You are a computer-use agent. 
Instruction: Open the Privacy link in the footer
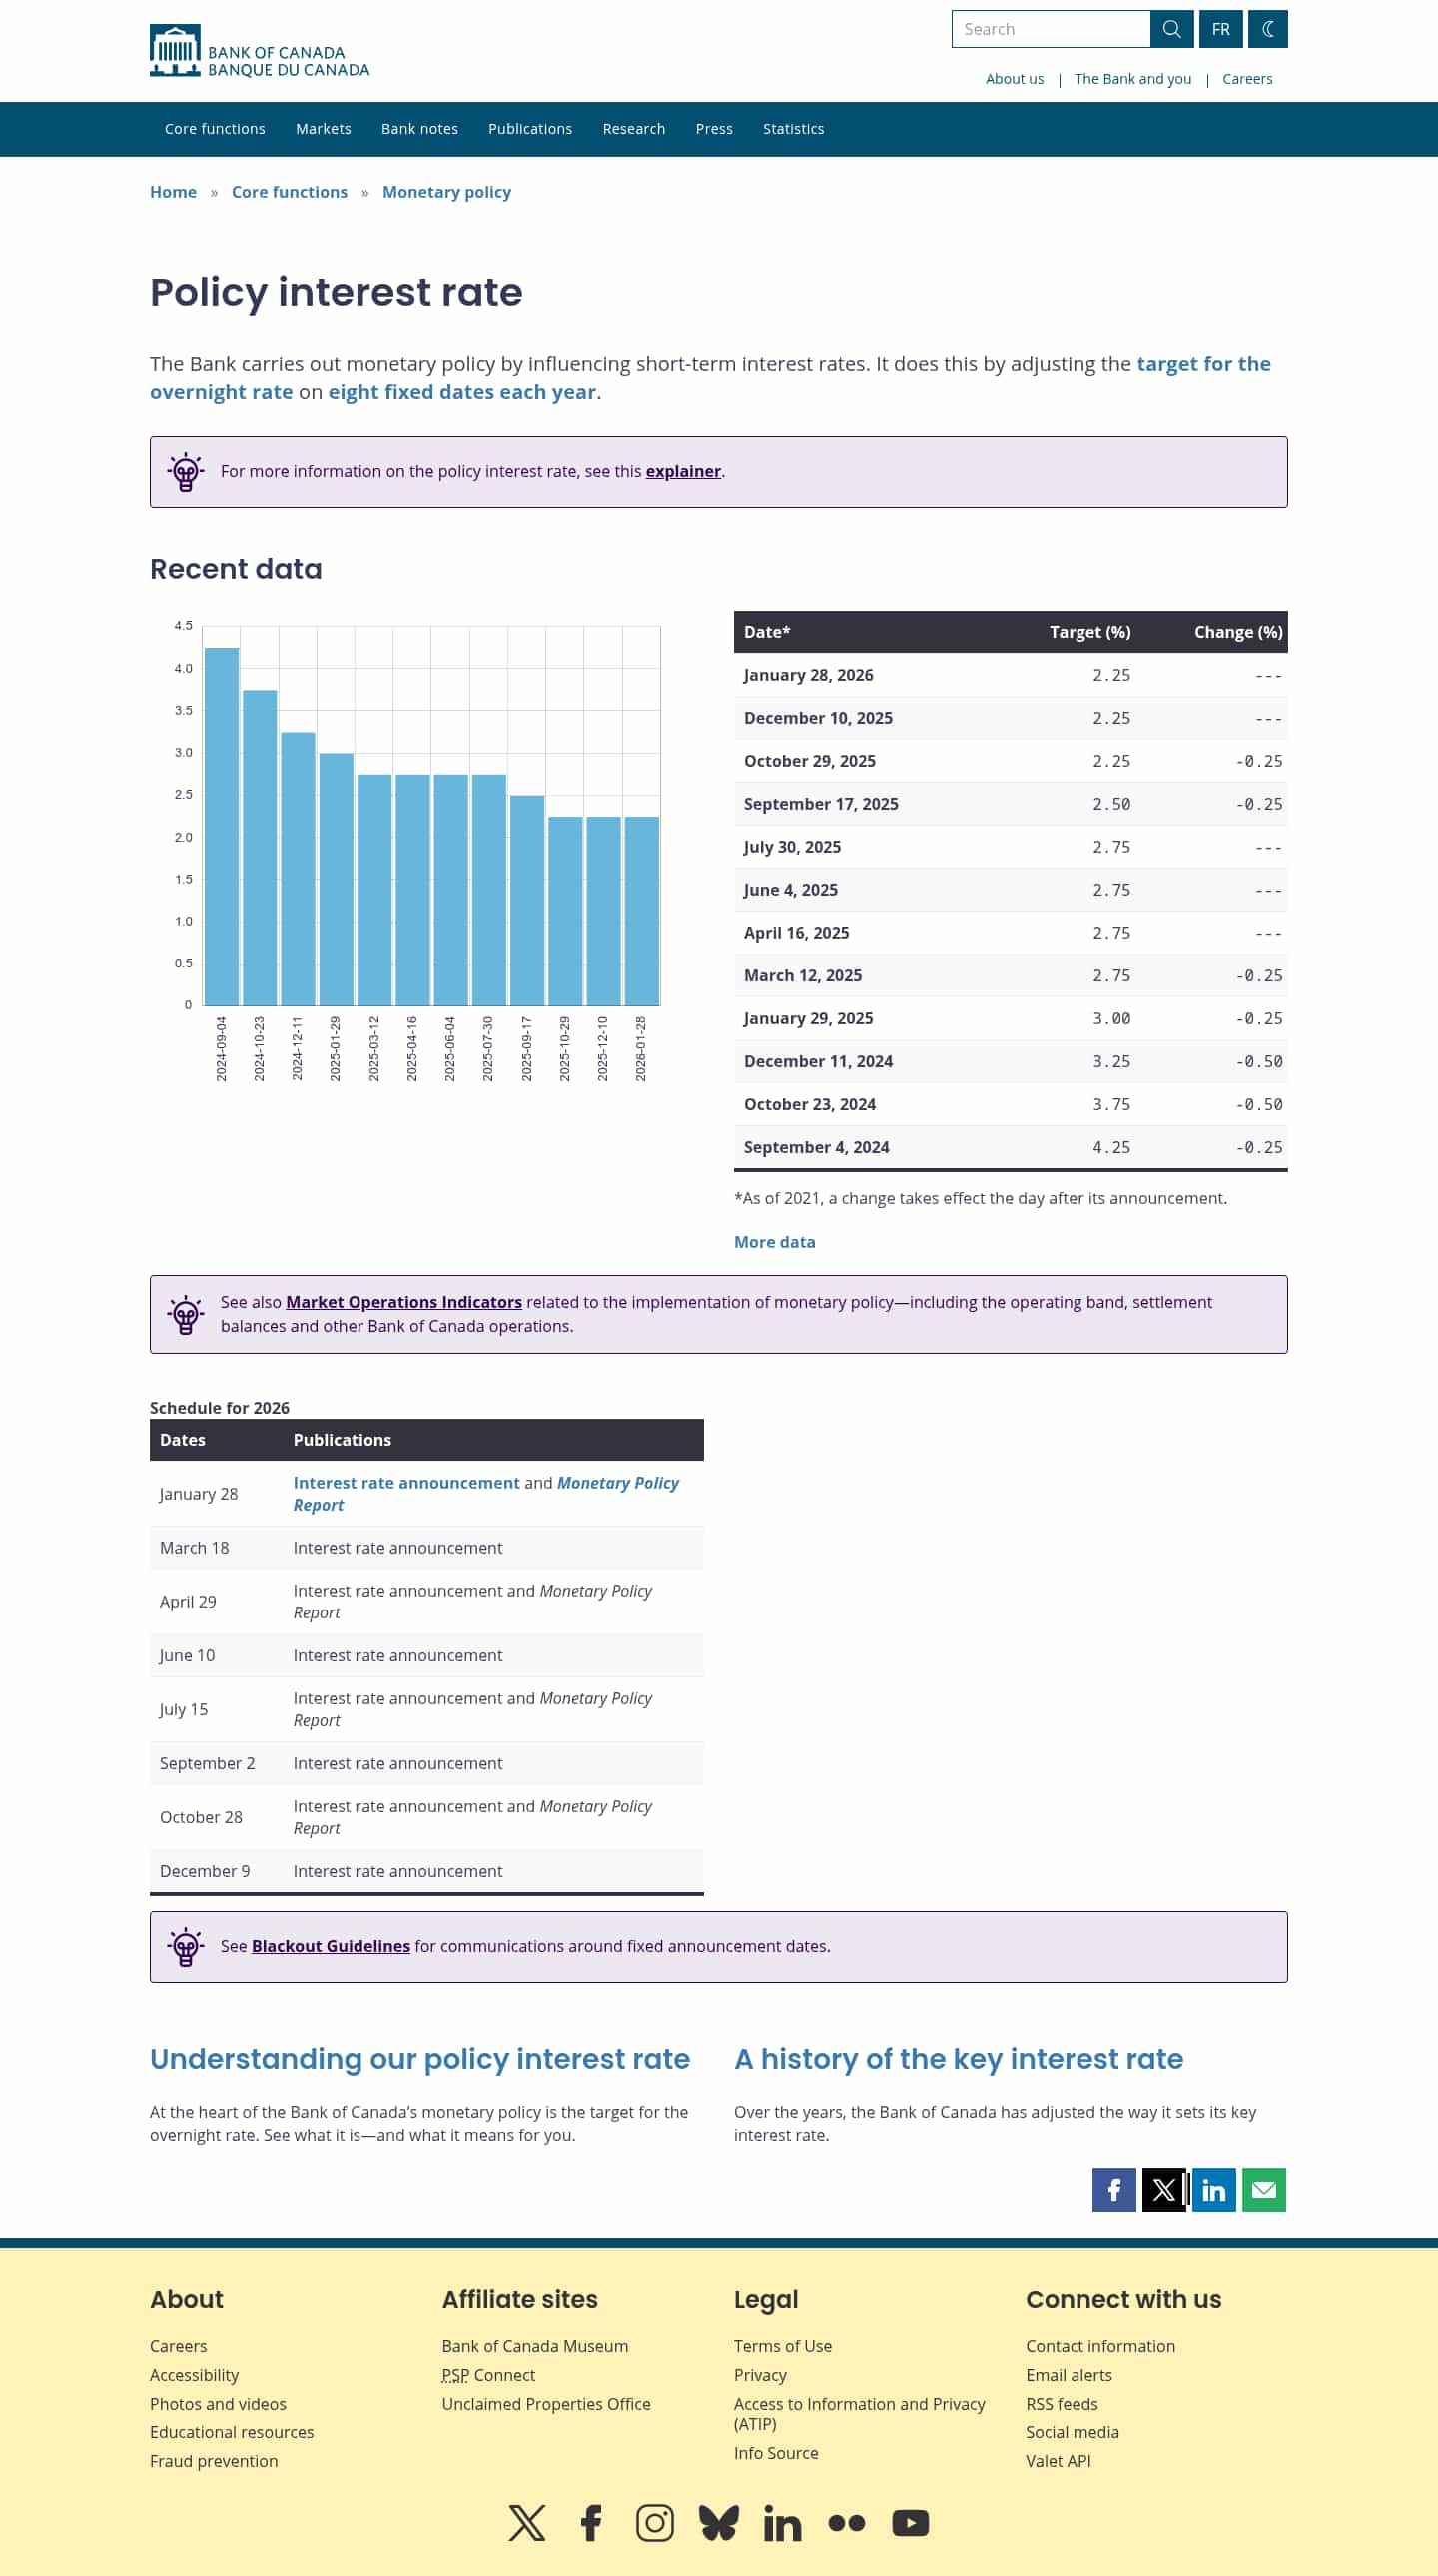(x=760, y=2375)
